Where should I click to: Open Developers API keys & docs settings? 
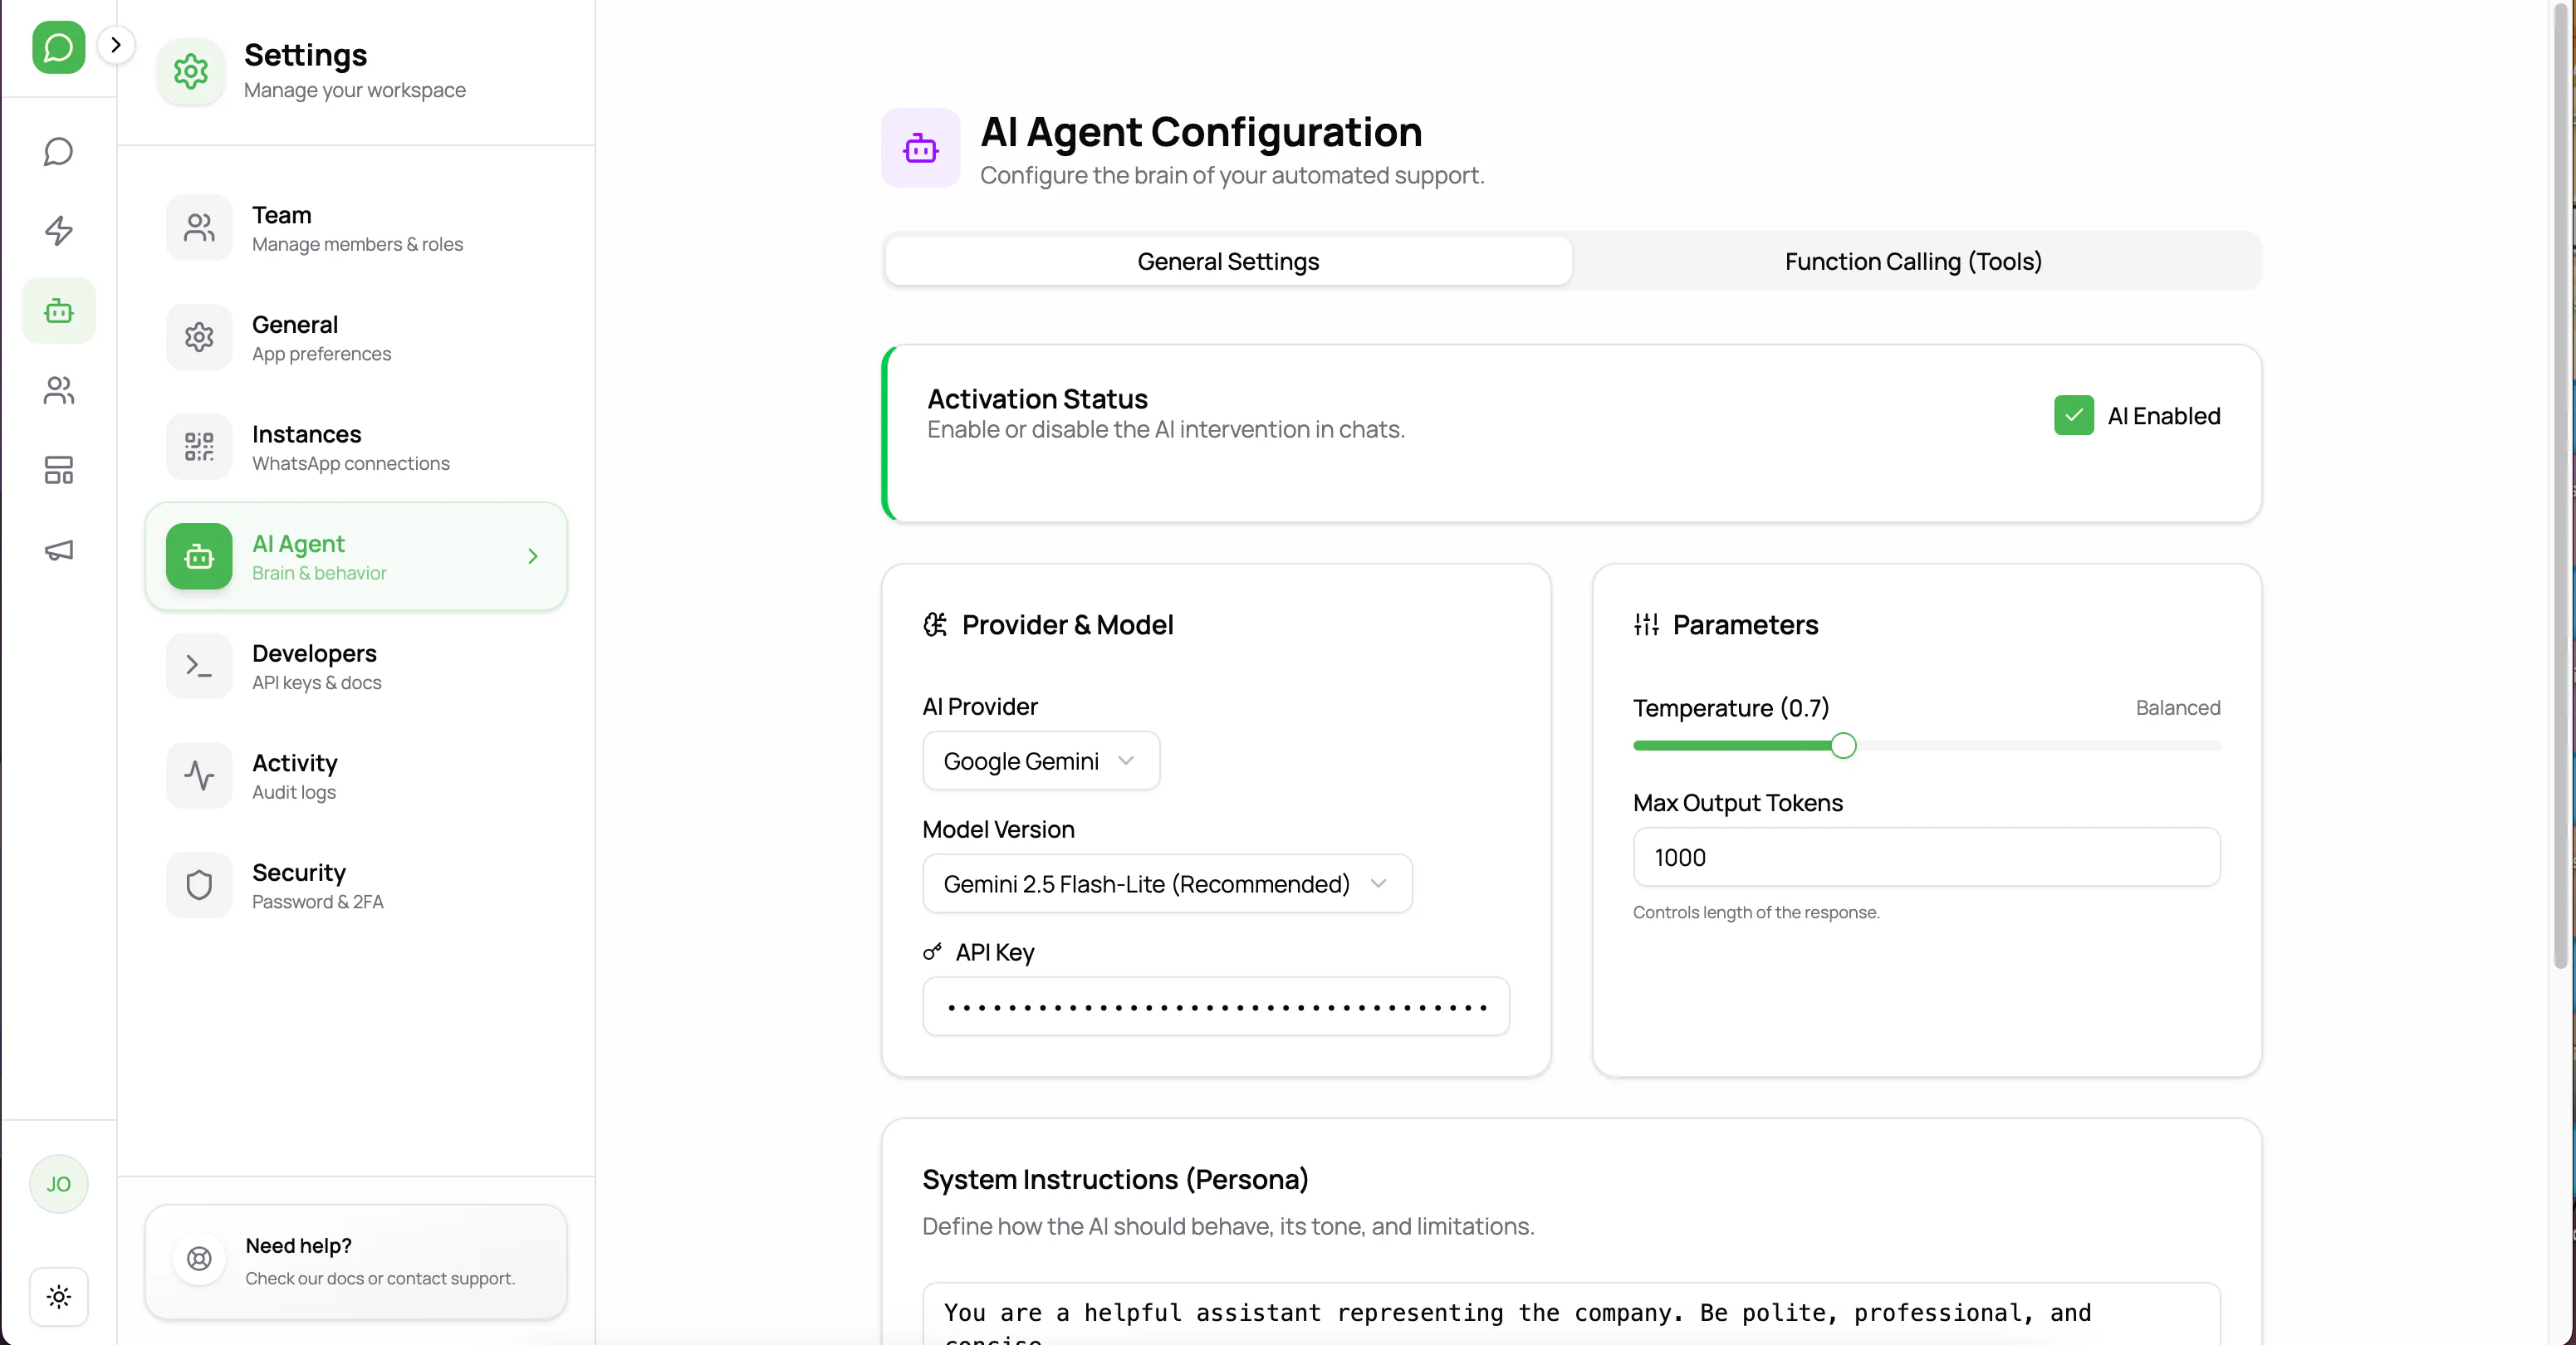[355, 666]
